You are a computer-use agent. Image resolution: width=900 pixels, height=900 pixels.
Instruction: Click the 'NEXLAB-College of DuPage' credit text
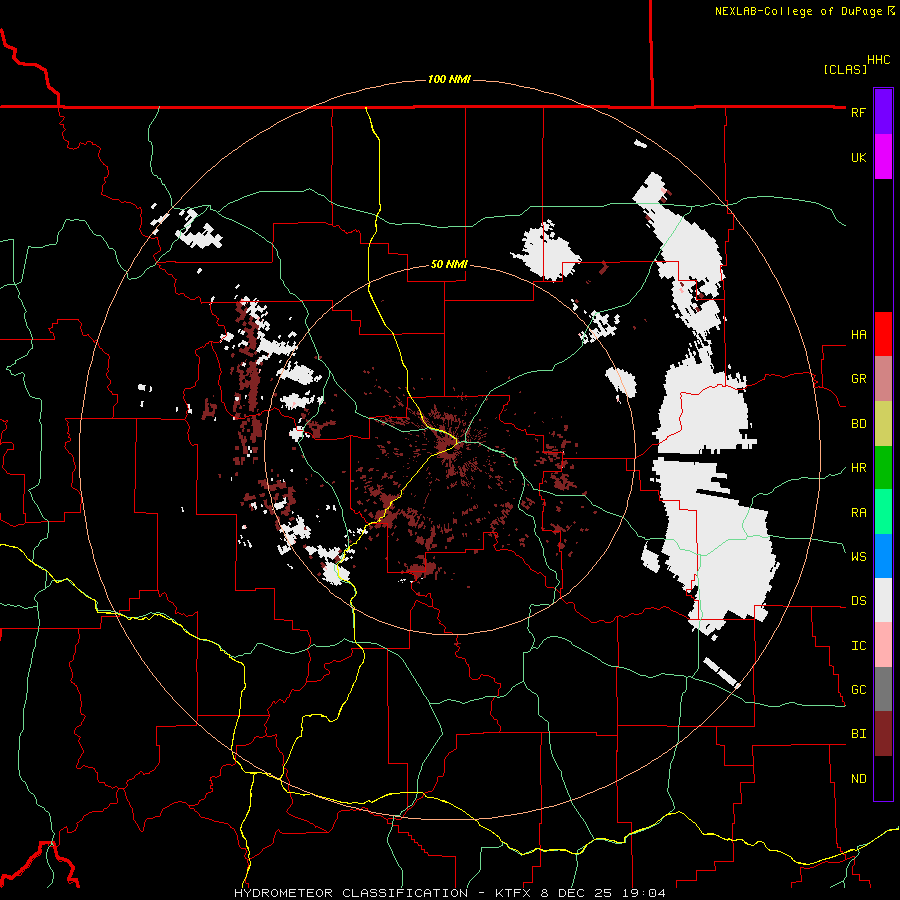pyautogui.click(x=798, y=11)
